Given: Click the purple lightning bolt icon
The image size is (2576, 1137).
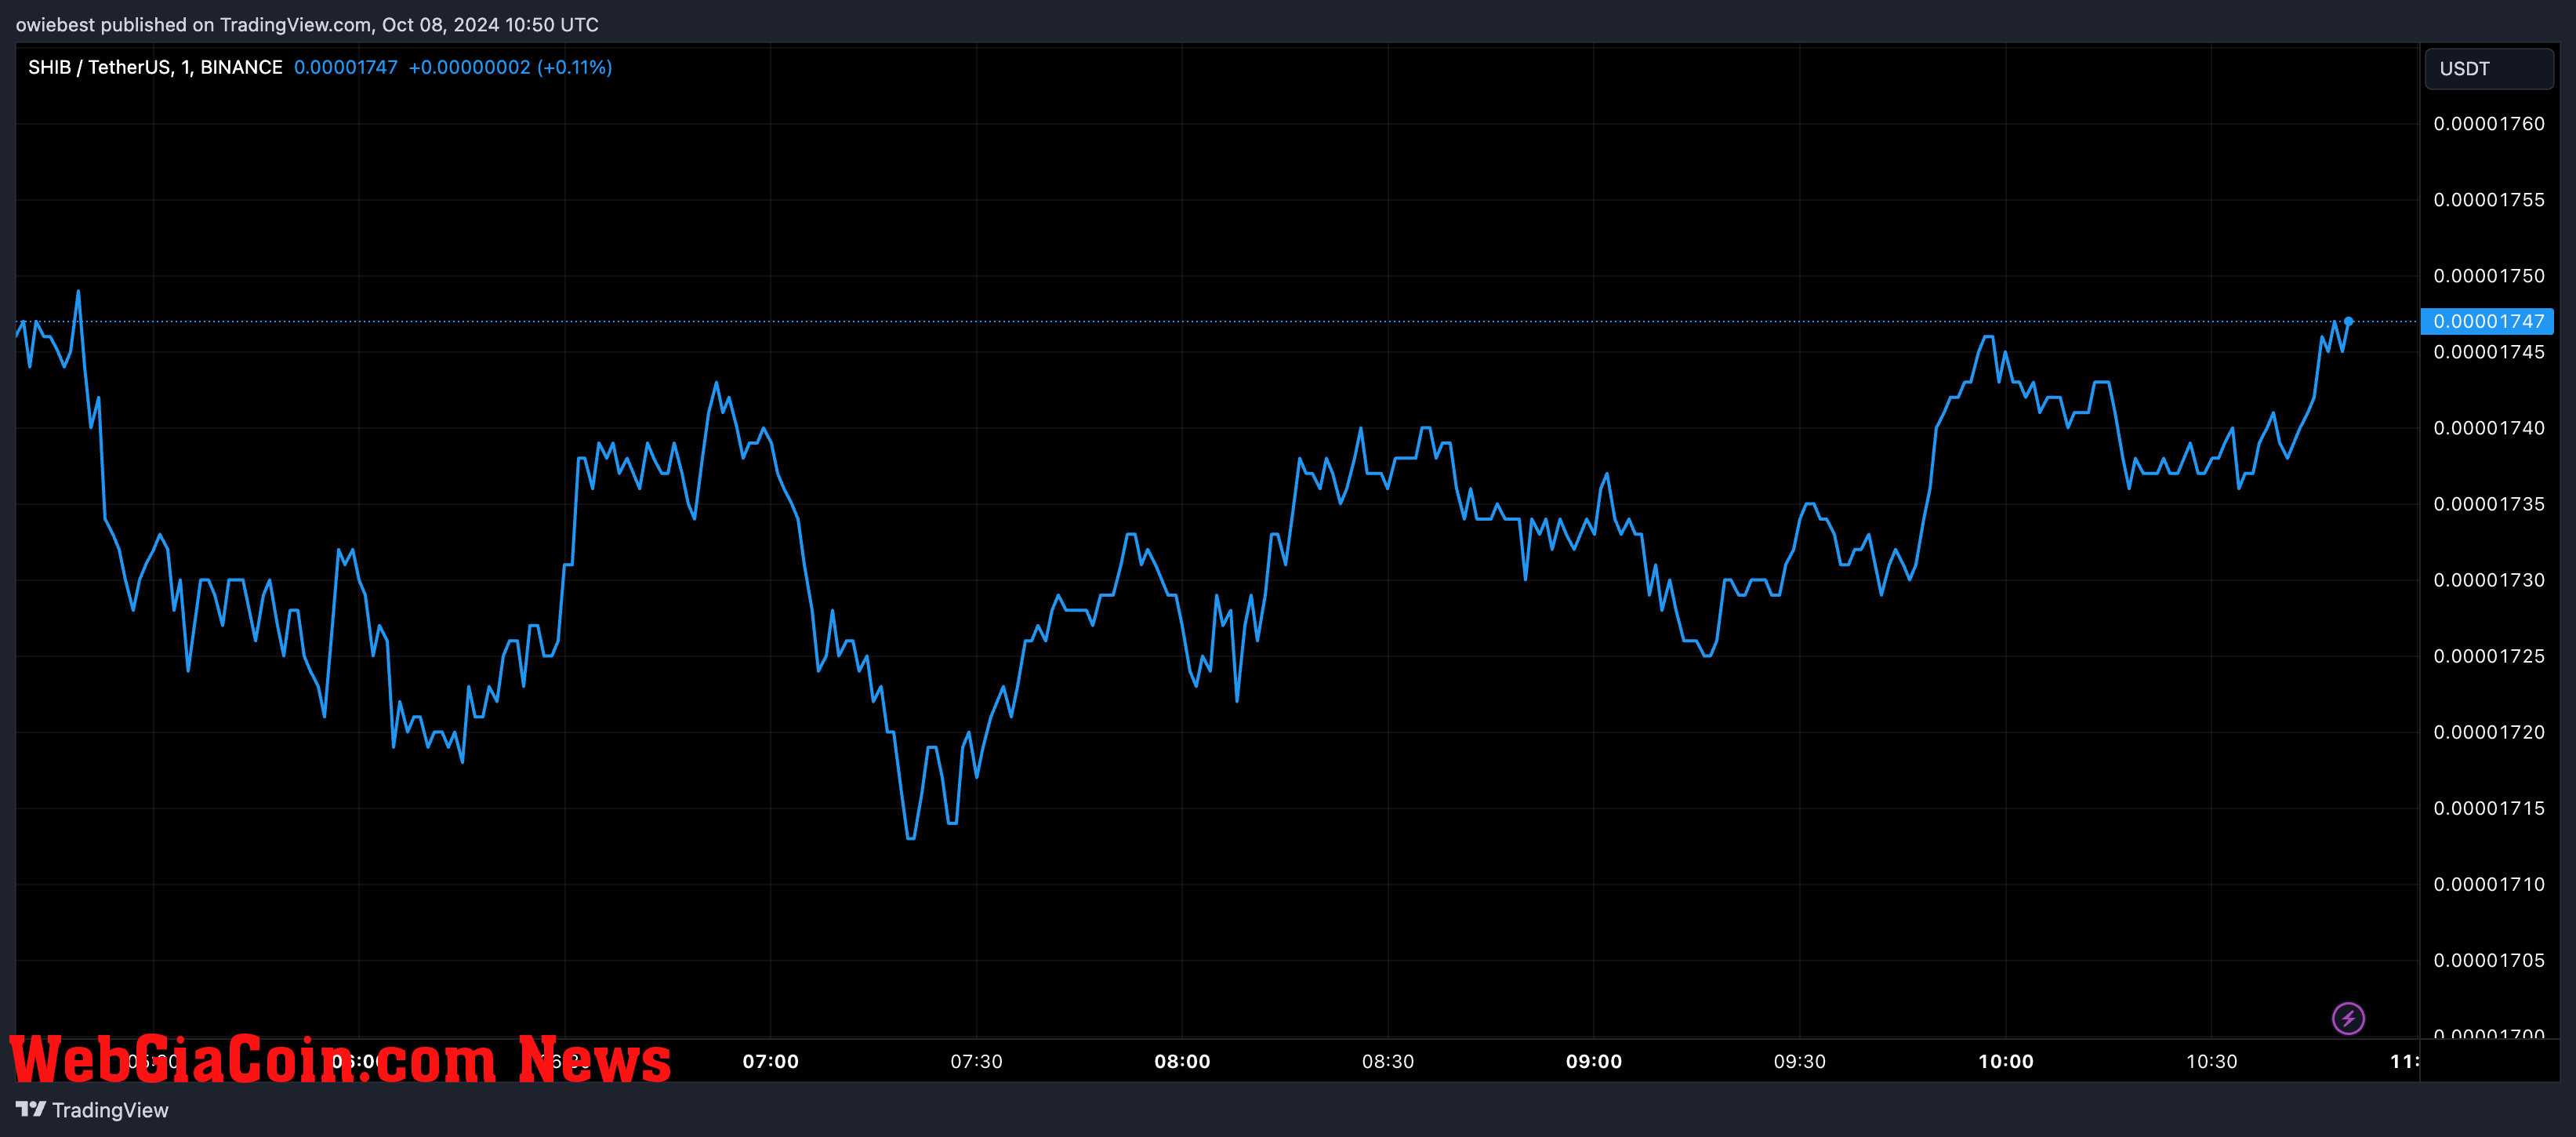Looking at the screenshot, I should [x=2348, y=1018].
